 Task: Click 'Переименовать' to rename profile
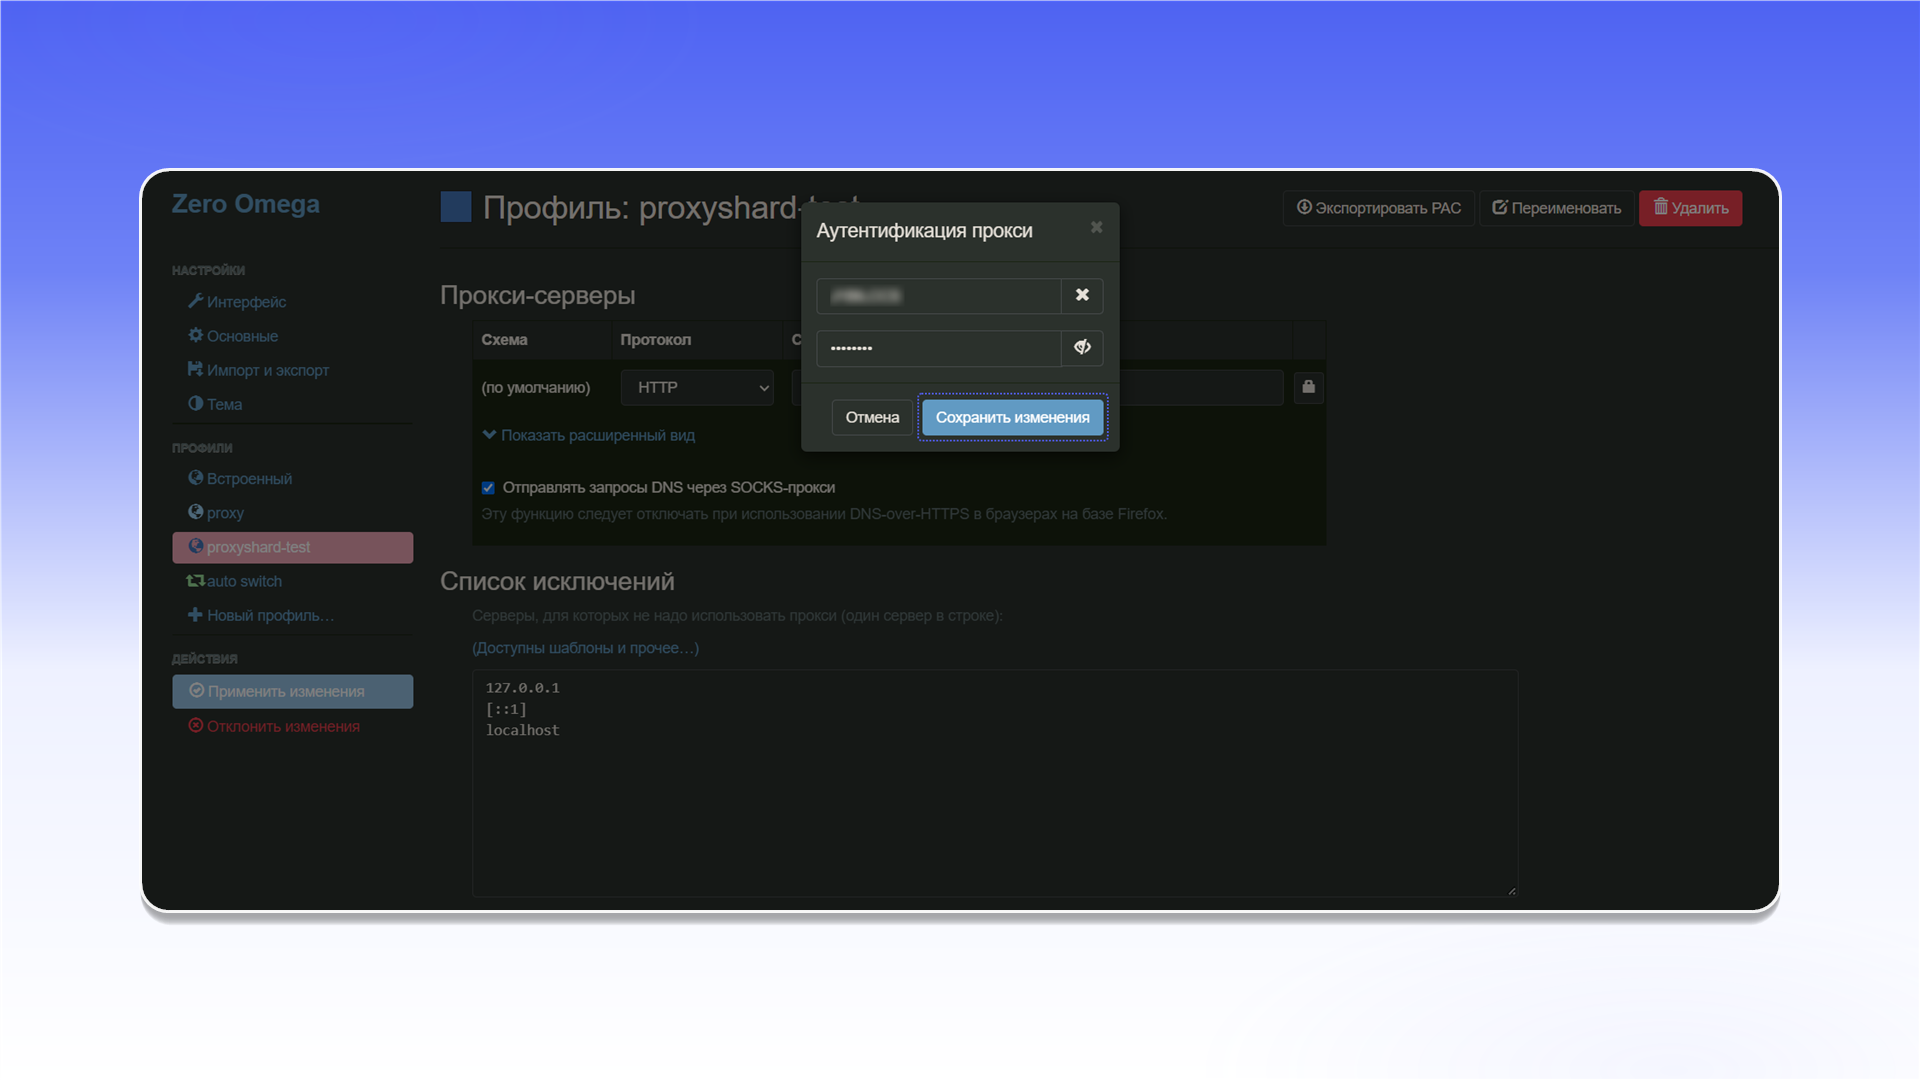pos(1557,208)
